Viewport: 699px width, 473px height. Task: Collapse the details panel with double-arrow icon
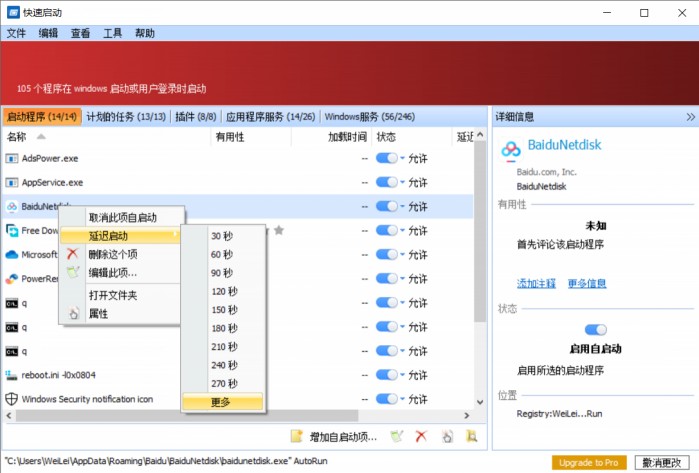point(689,117)
